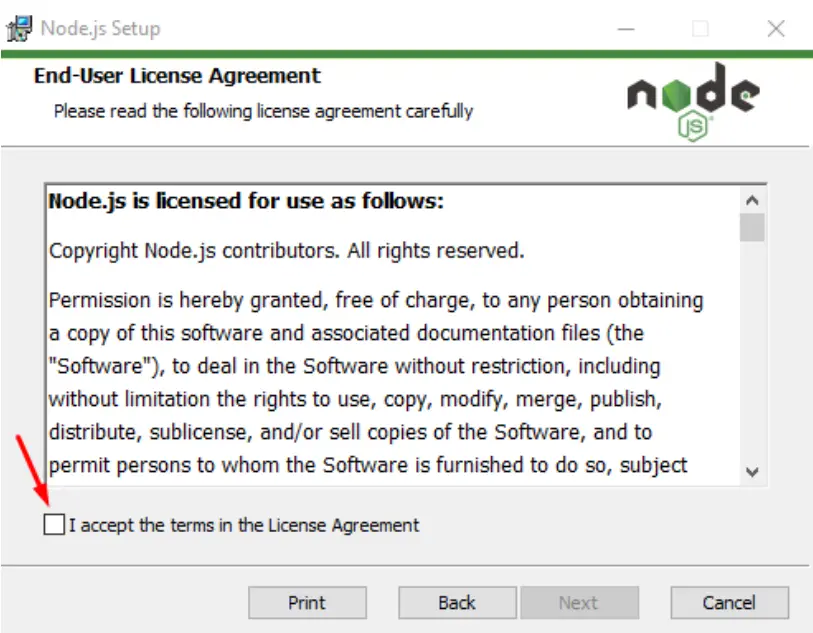Go Back to the previous setup step
Screen dimensions: 813x633
tap(457, 602)
